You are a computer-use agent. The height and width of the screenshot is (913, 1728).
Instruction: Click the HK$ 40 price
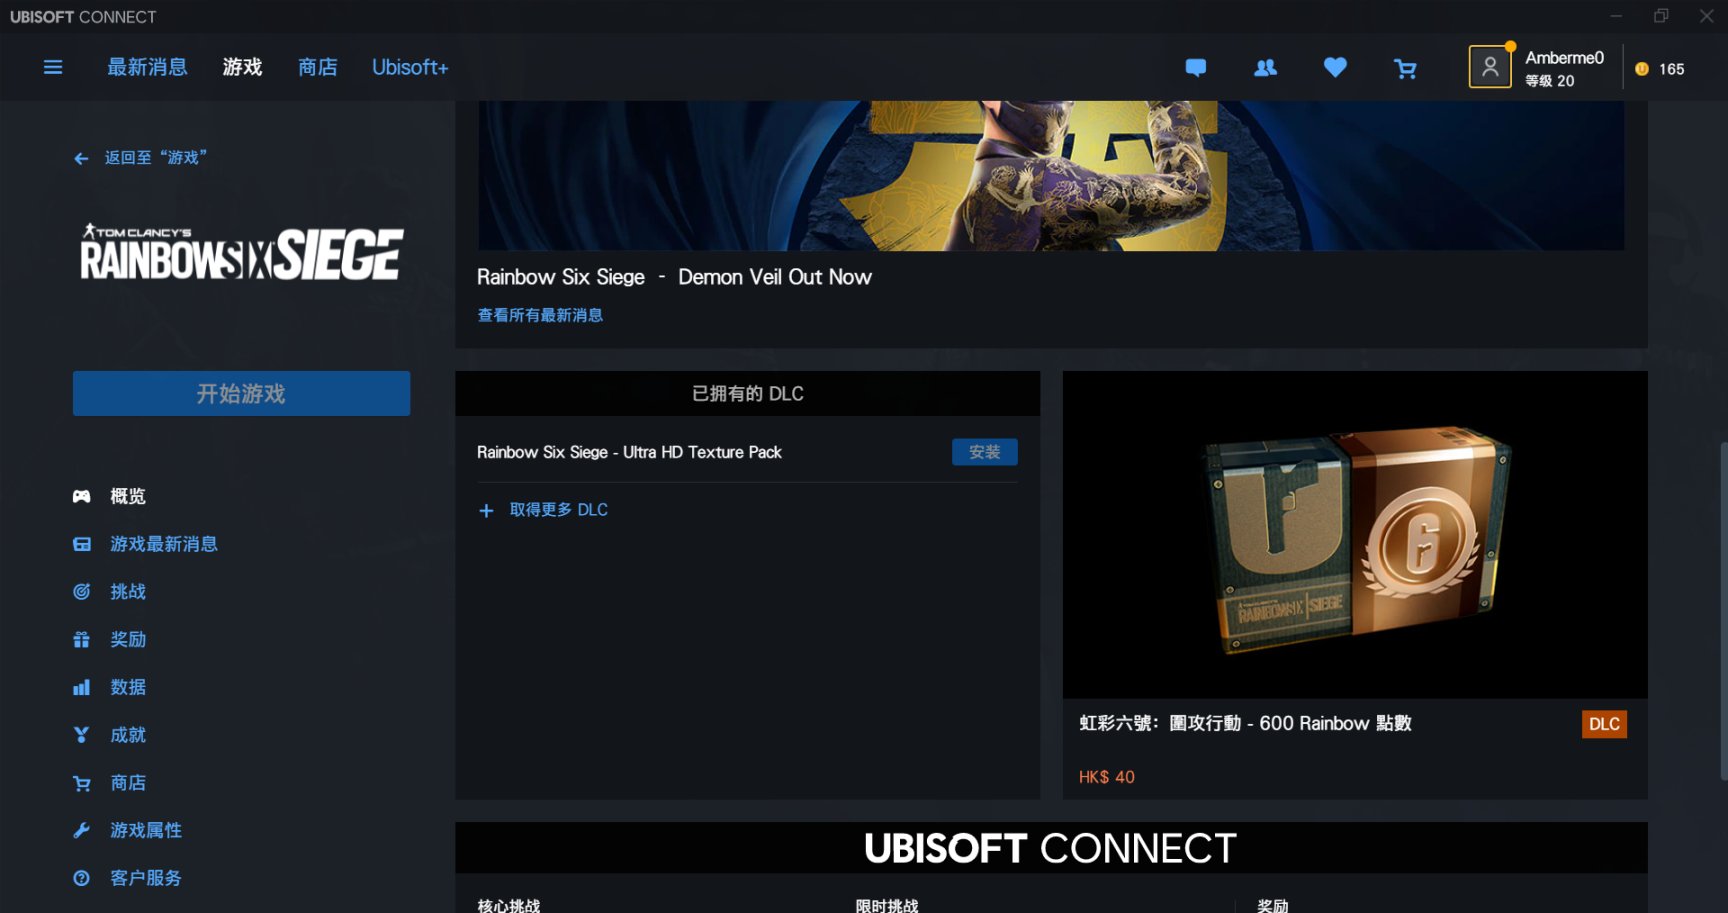coord(1107,777)
